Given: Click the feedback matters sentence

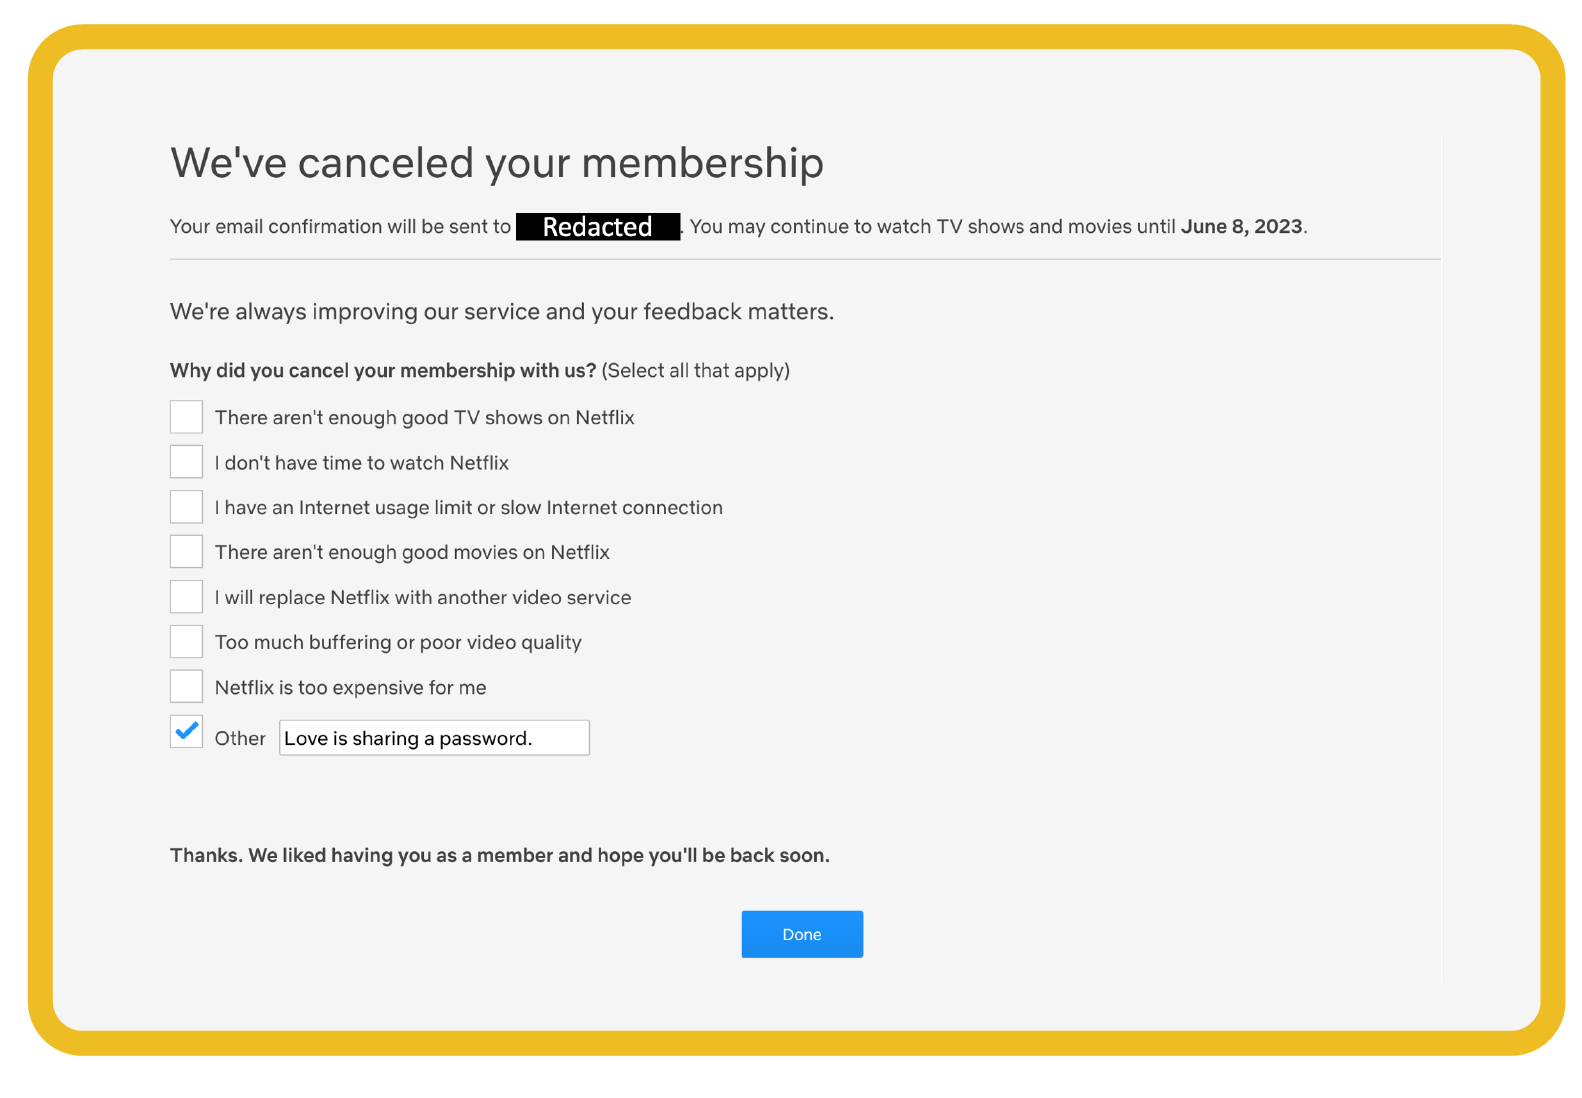Looking at the screenshot, I should [x=500, y=311].
